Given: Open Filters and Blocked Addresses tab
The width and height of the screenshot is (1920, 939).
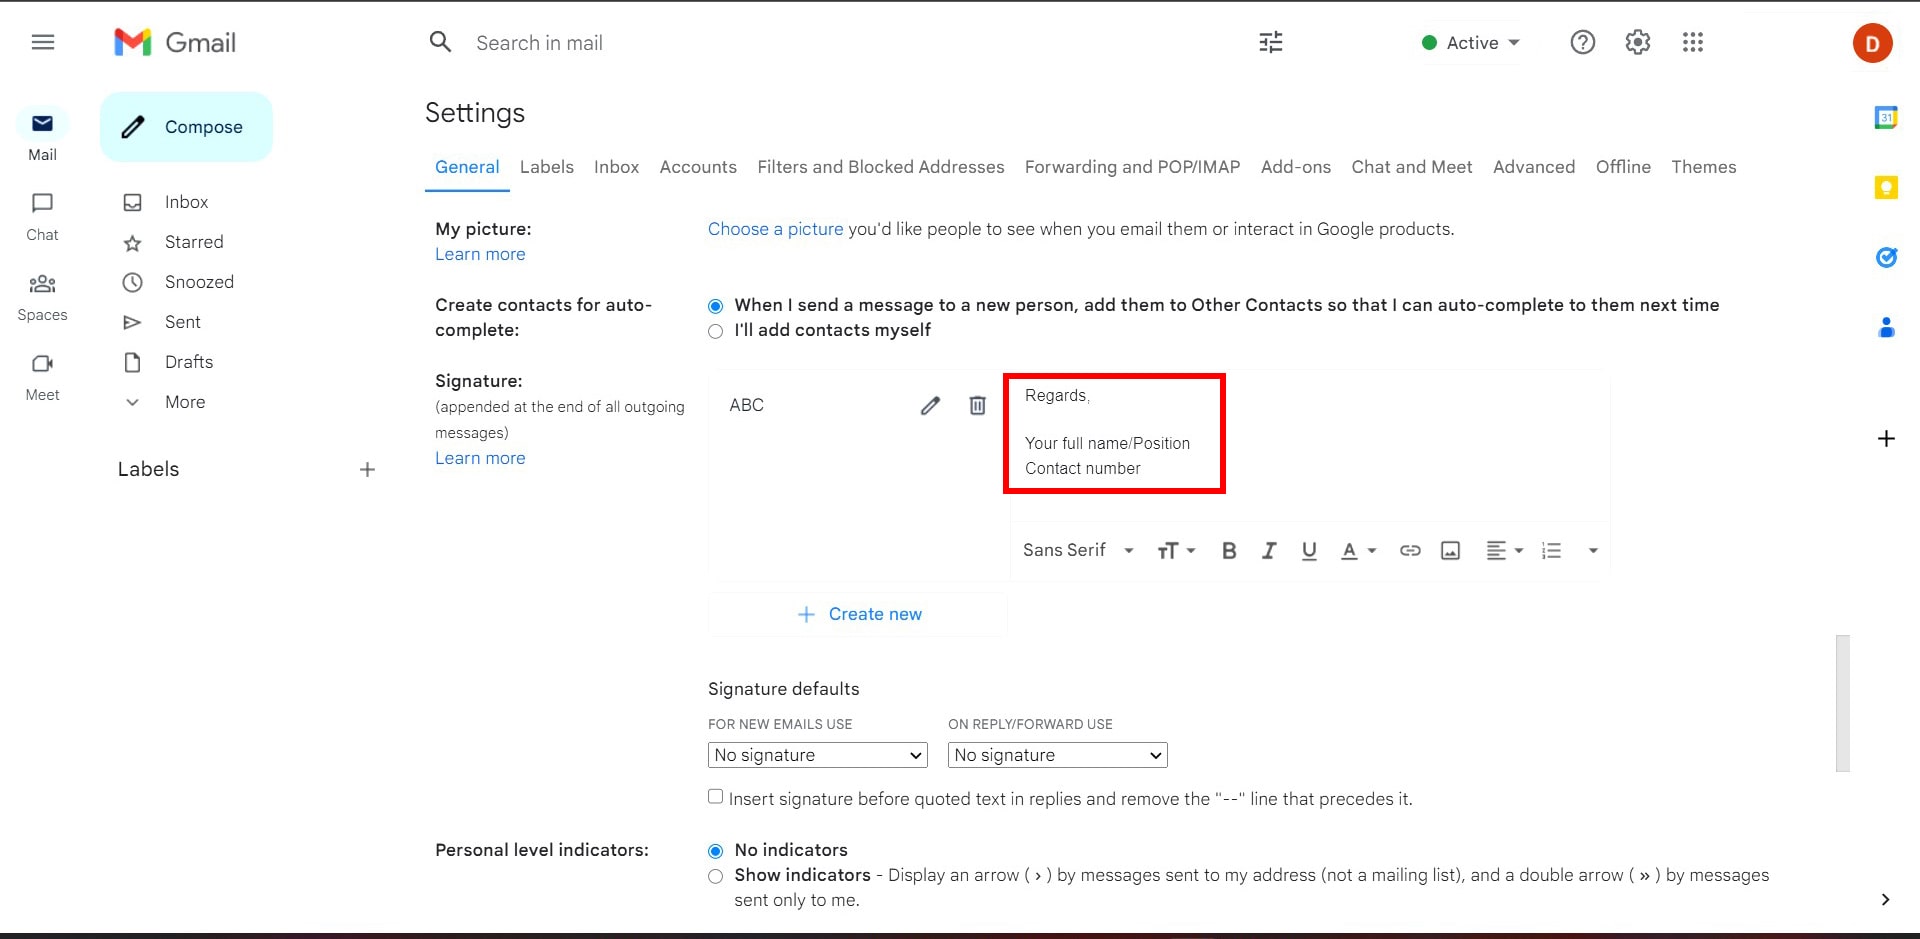Looking at the screenshot, I should coord(881,167).
